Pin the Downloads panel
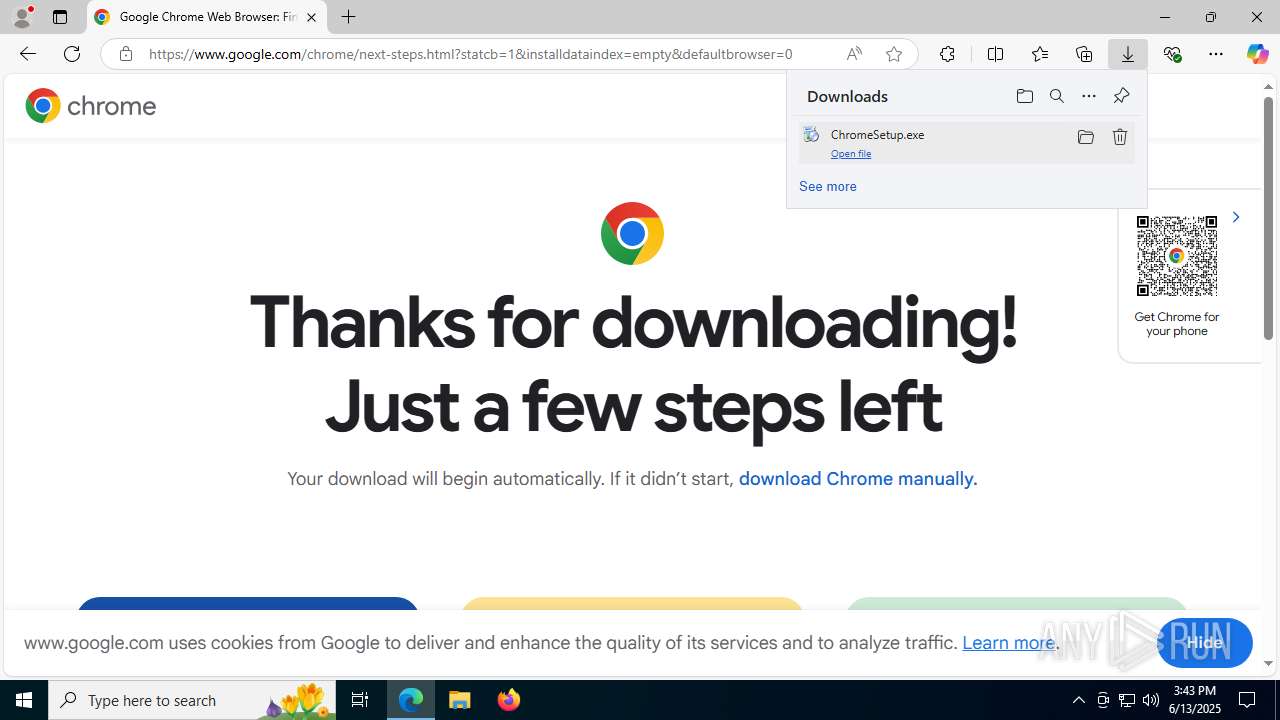 (x=1121, y=96)
